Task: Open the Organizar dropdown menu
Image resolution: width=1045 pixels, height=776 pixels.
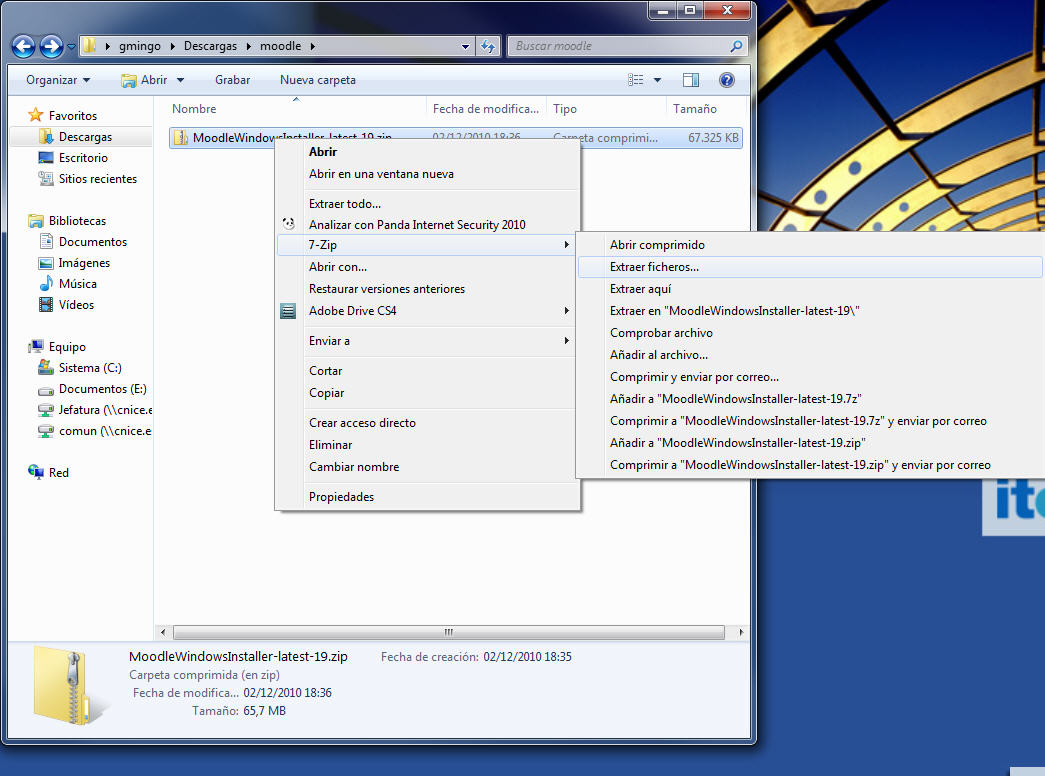Action: point(58,80)
